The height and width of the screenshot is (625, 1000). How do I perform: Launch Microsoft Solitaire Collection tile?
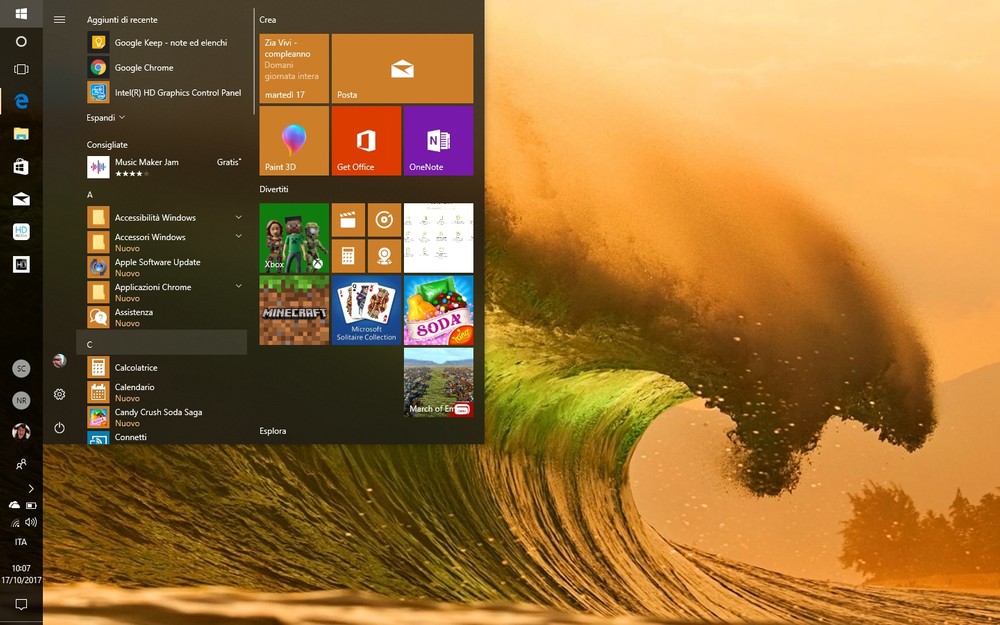tap(366, 310)
